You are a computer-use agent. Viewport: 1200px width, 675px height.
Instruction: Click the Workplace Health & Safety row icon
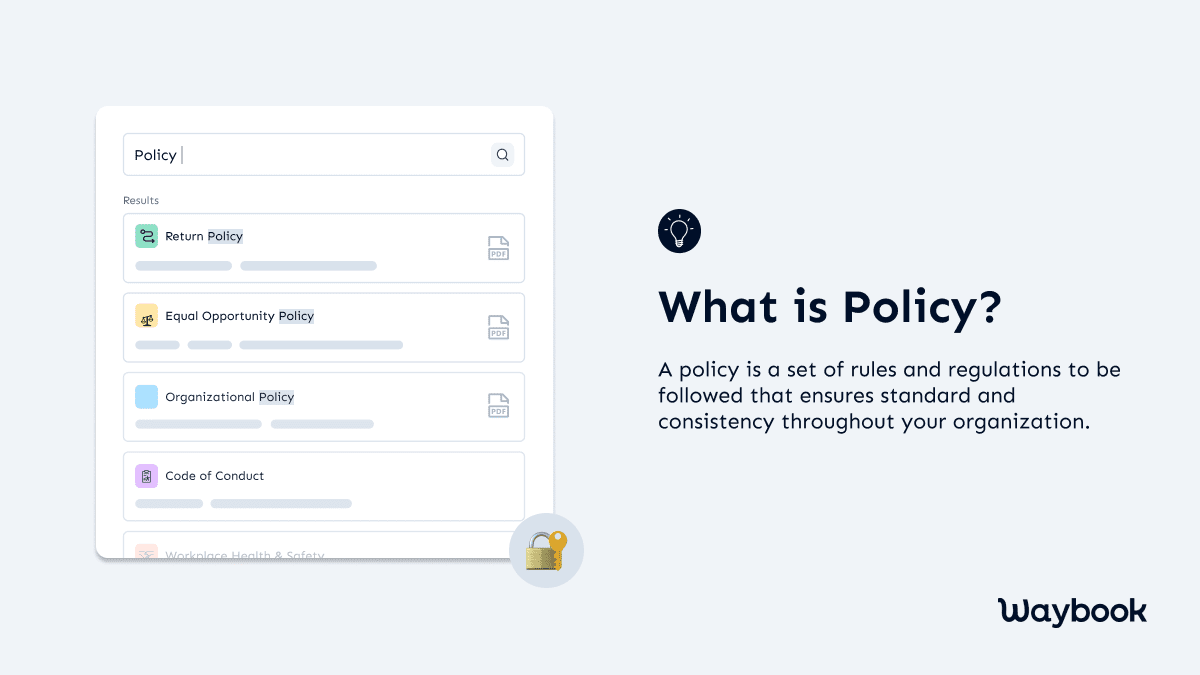pyautogui.click(x=147, y=553)
